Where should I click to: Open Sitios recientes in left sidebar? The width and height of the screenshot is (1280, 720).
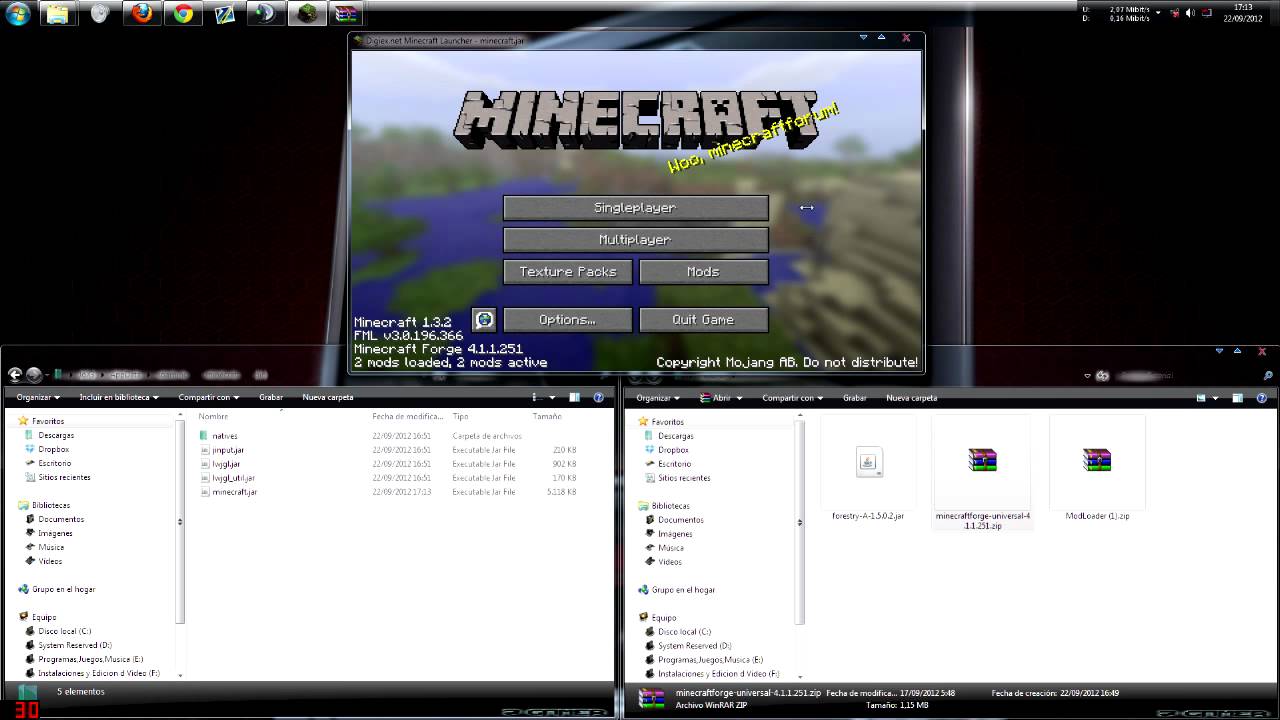pyautogui.click(x=64, y=477)
